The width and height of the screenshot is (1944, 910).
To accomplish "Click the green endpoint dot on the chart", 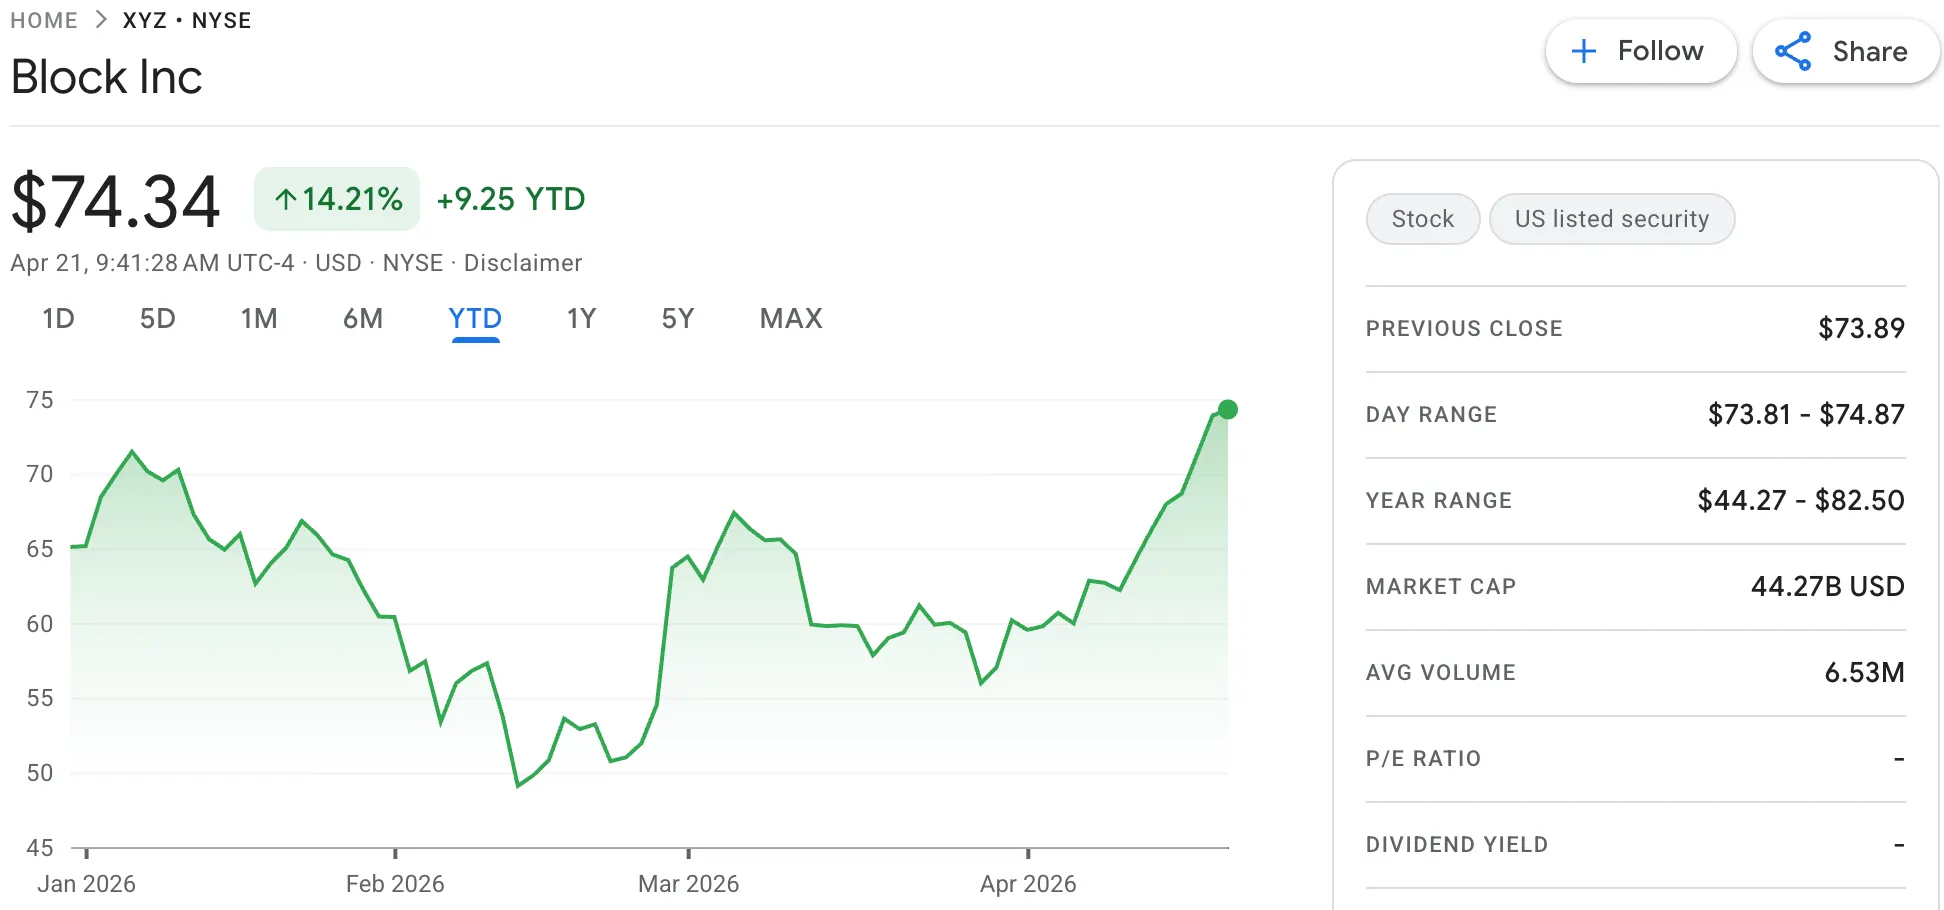I will click(1226, 408).
